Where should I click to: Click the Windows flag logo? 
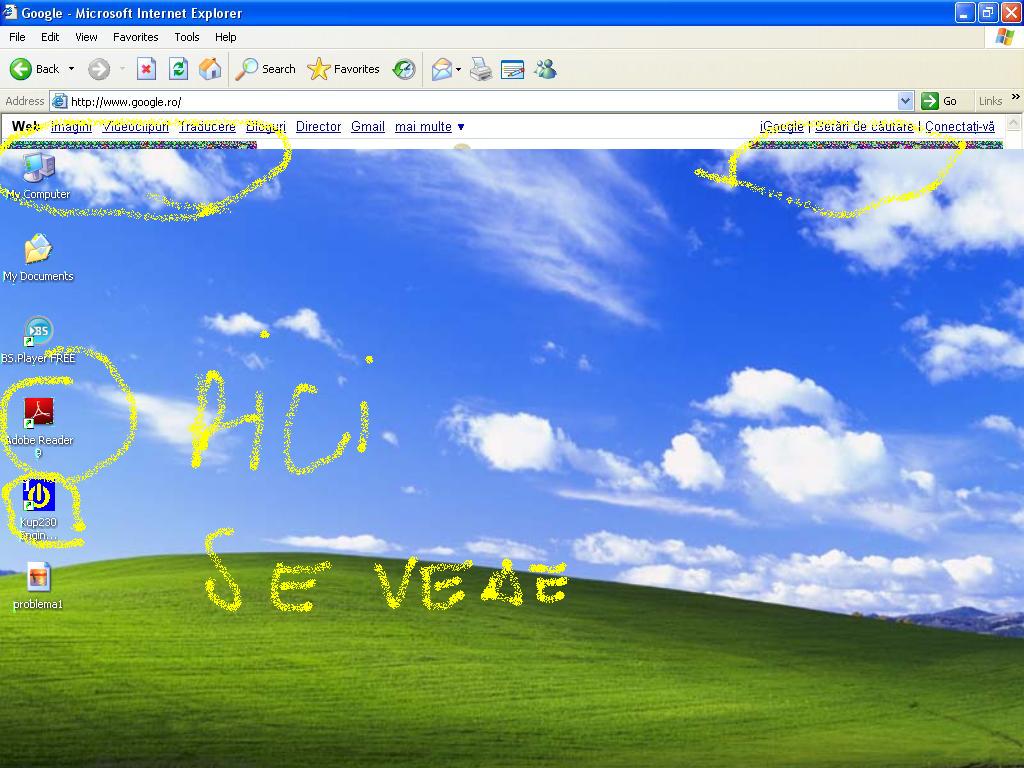click(x=1005, y=37)
